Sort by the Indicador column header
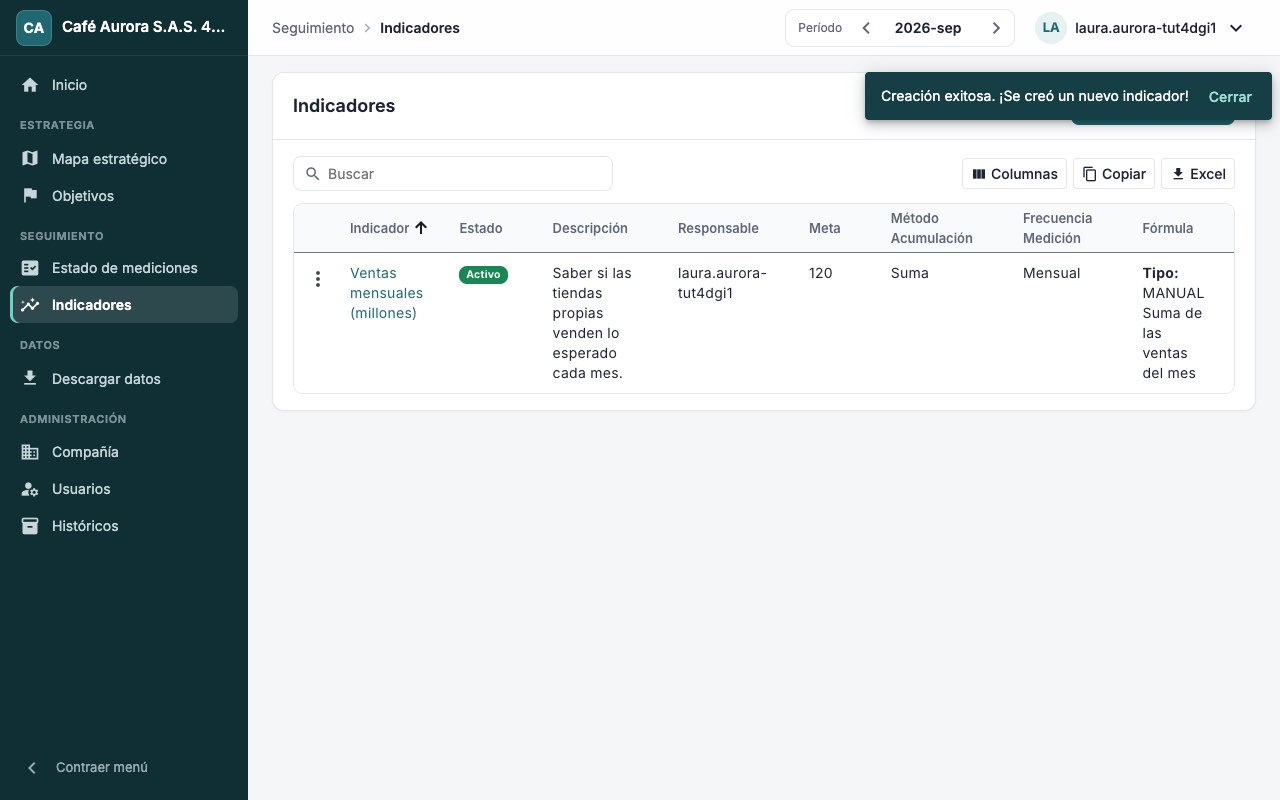1280x800 pixels. coord(379,228)
